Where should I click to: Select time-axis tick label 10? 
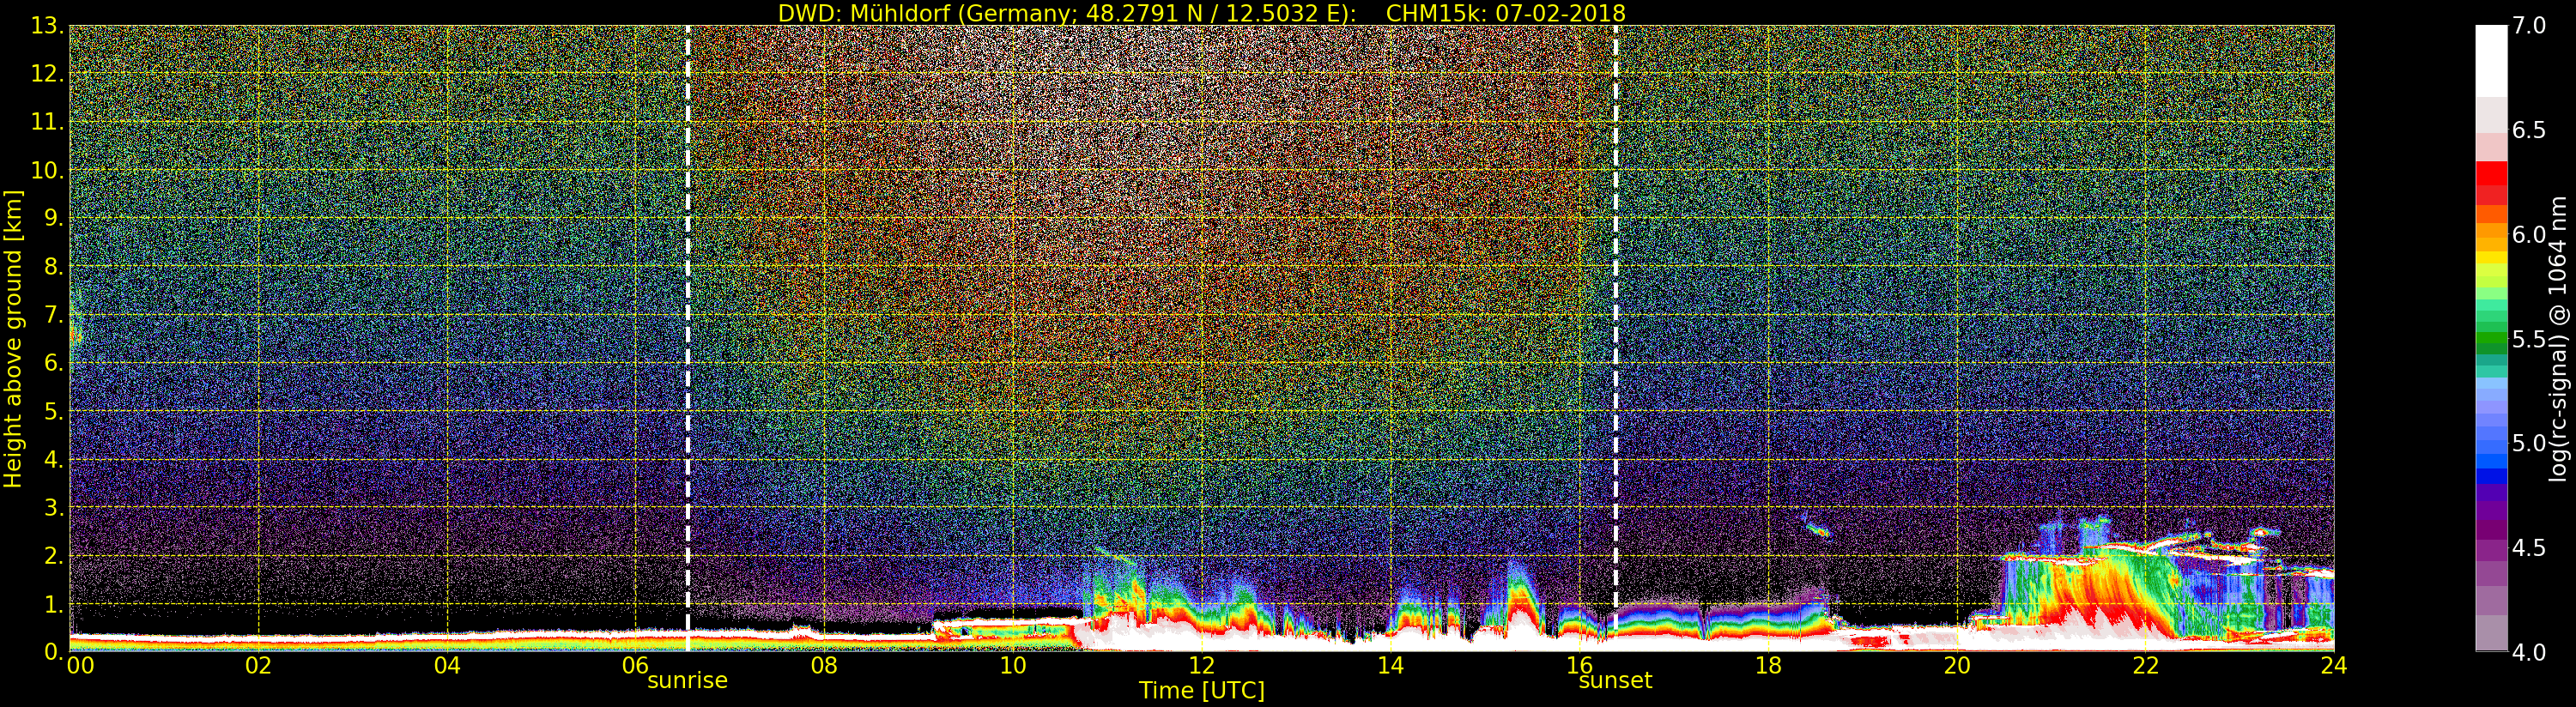1013,666
